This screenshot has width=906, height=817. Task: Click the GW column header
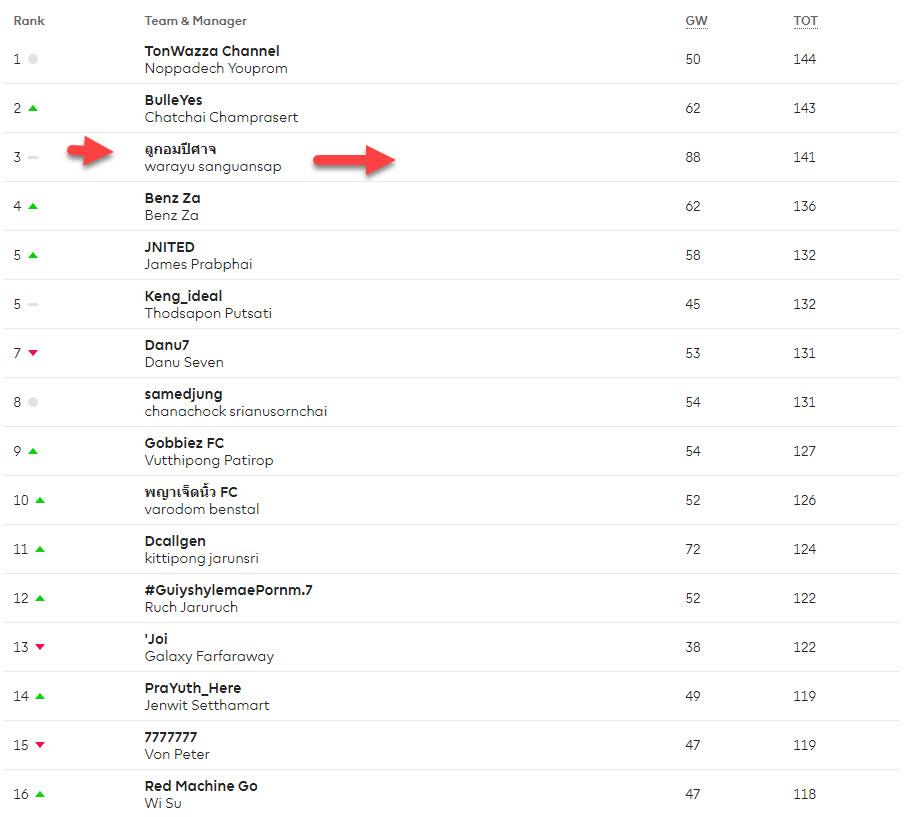(x=695, y=21)
